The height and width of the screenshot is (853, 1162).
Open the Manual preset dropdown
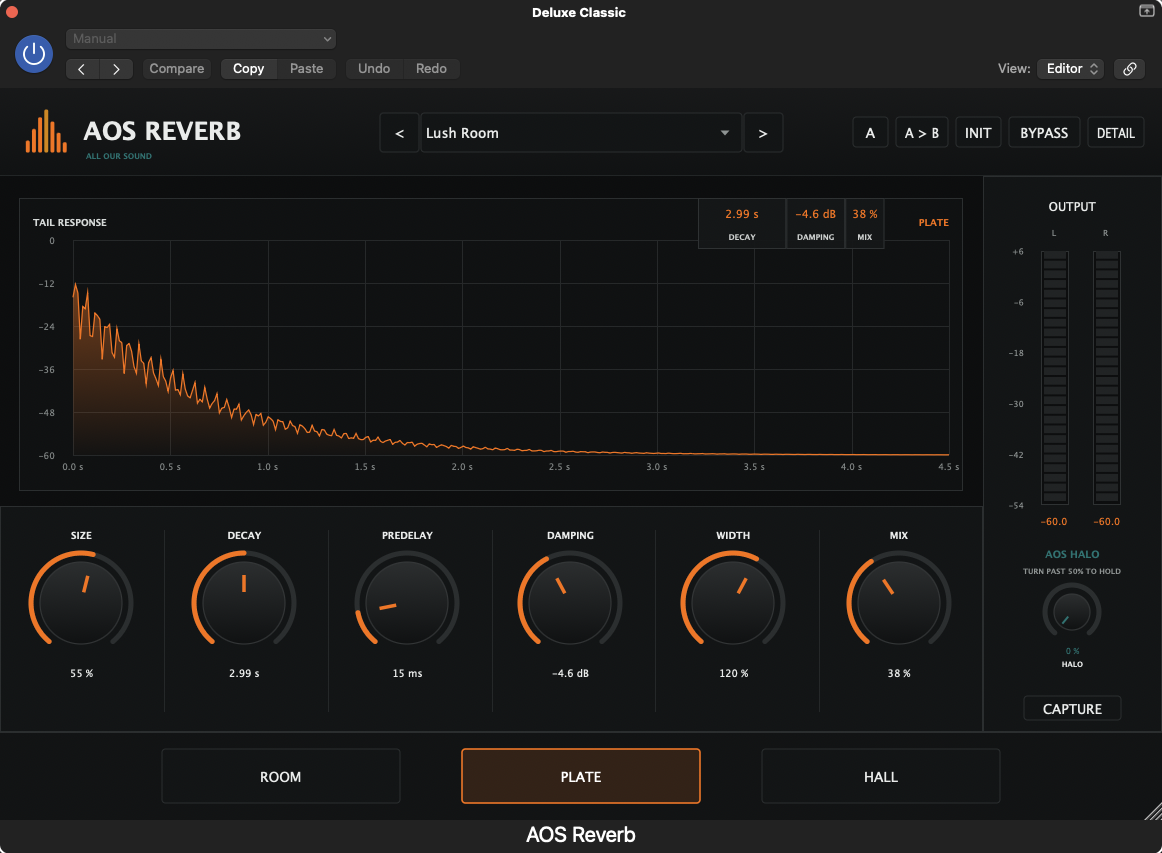coord(201,39)
